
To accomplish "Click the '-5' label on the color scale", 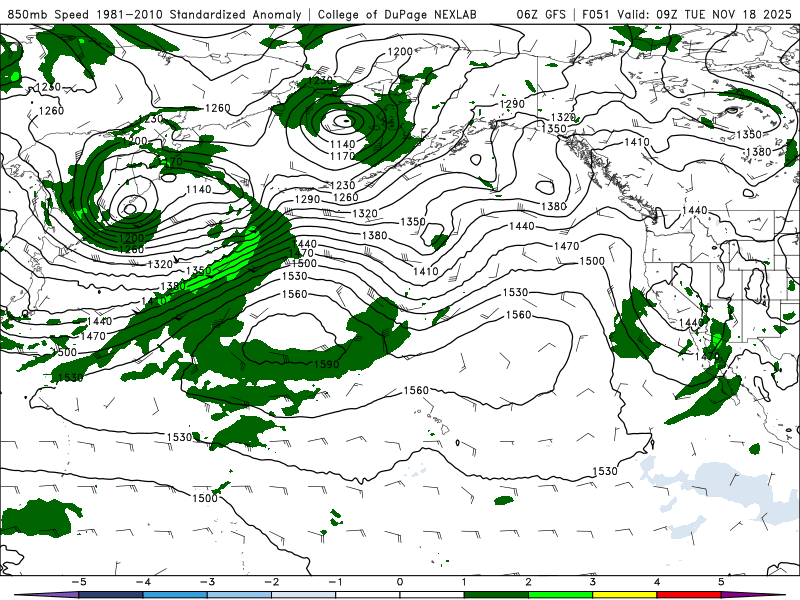I will coord(79,582).
